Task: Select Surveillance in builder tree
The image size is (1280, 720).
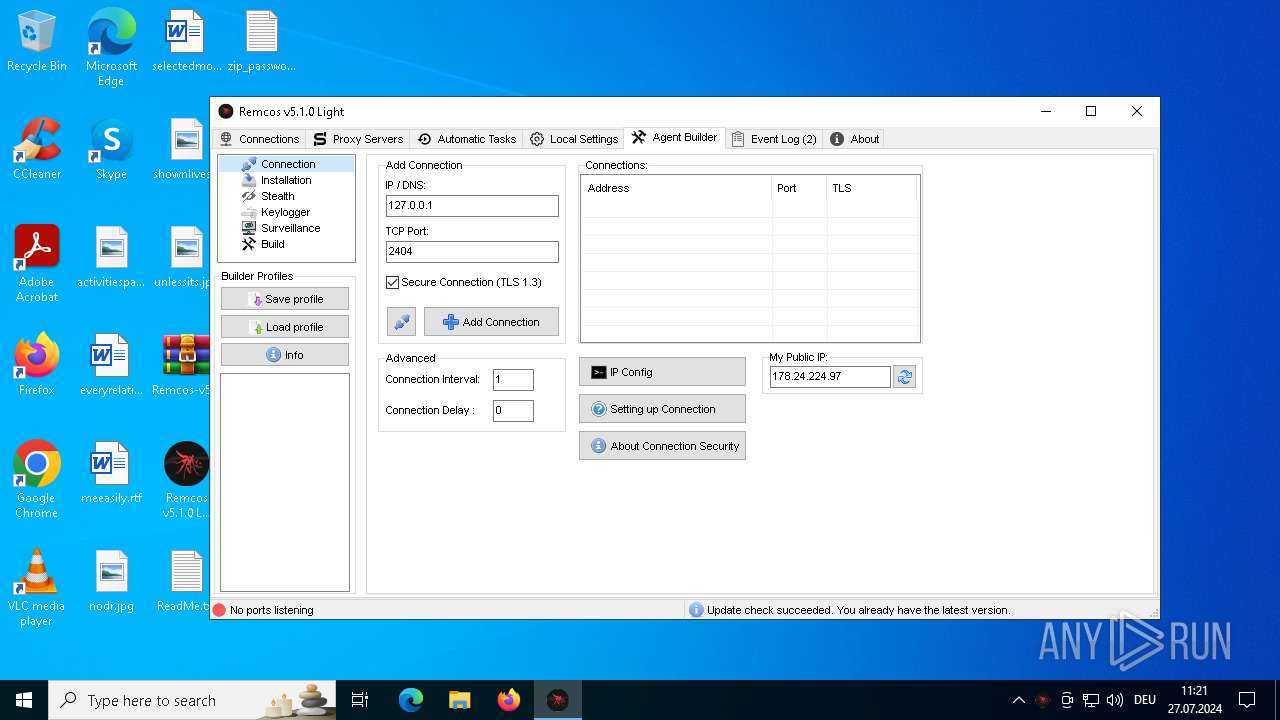Action: point(290,228)
